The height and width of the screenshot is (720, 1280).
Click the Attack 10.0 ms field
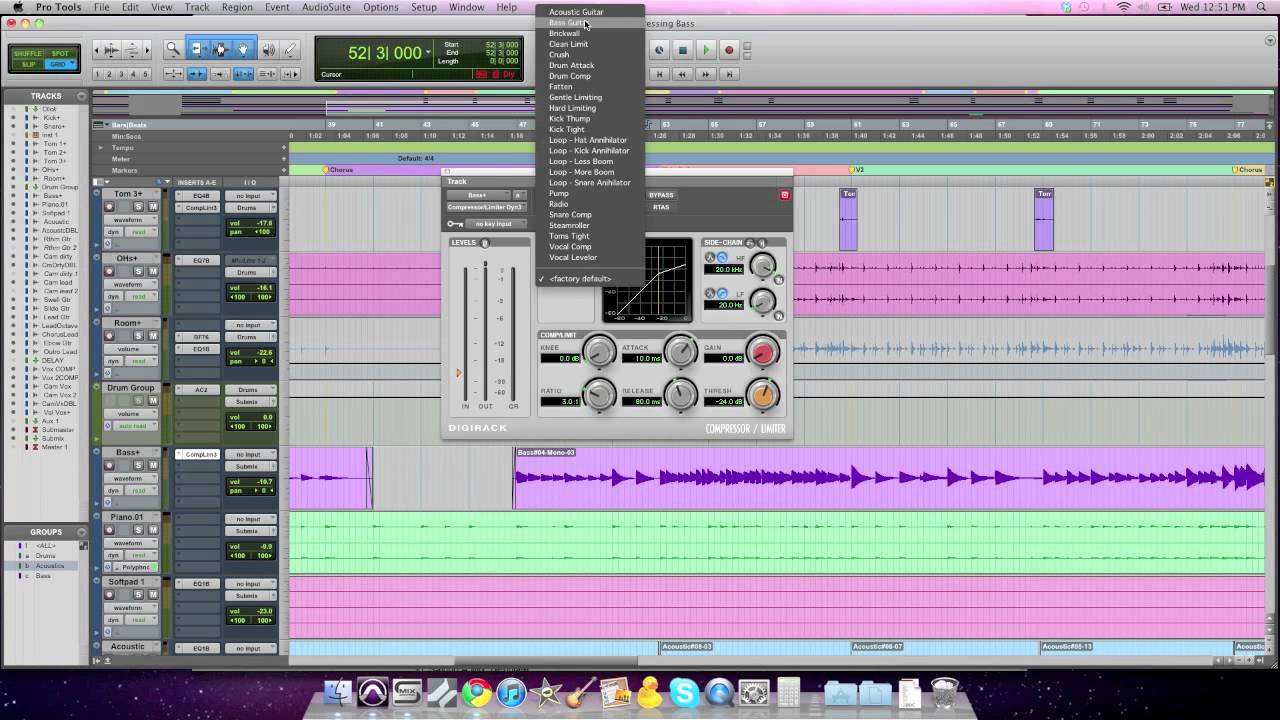tap(641, 357)
